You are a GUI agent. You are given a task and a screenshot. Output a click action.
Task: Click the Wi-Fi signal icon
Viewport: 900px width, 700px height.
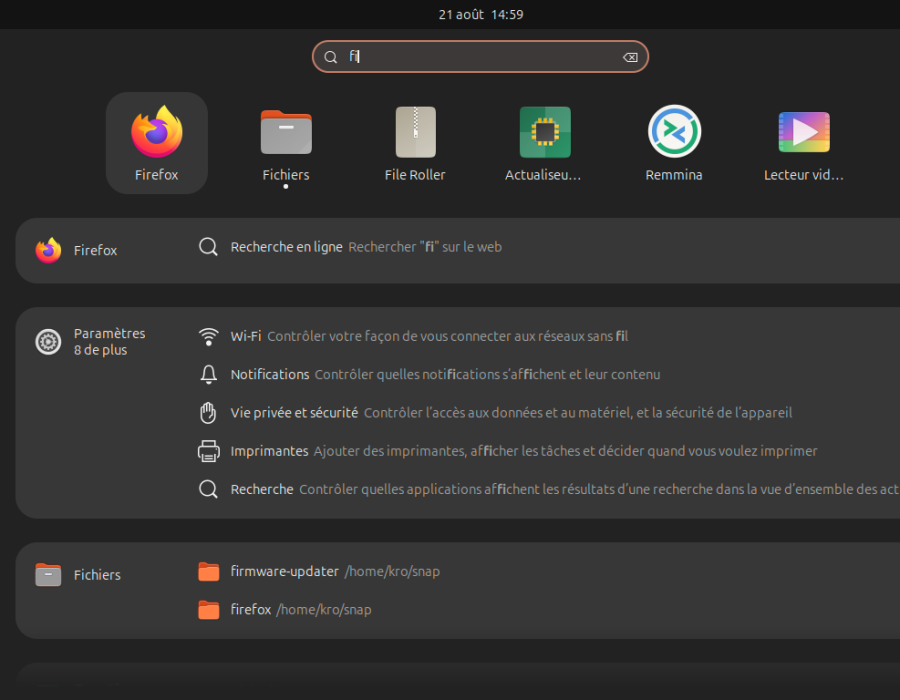click(x=208, y=336)
